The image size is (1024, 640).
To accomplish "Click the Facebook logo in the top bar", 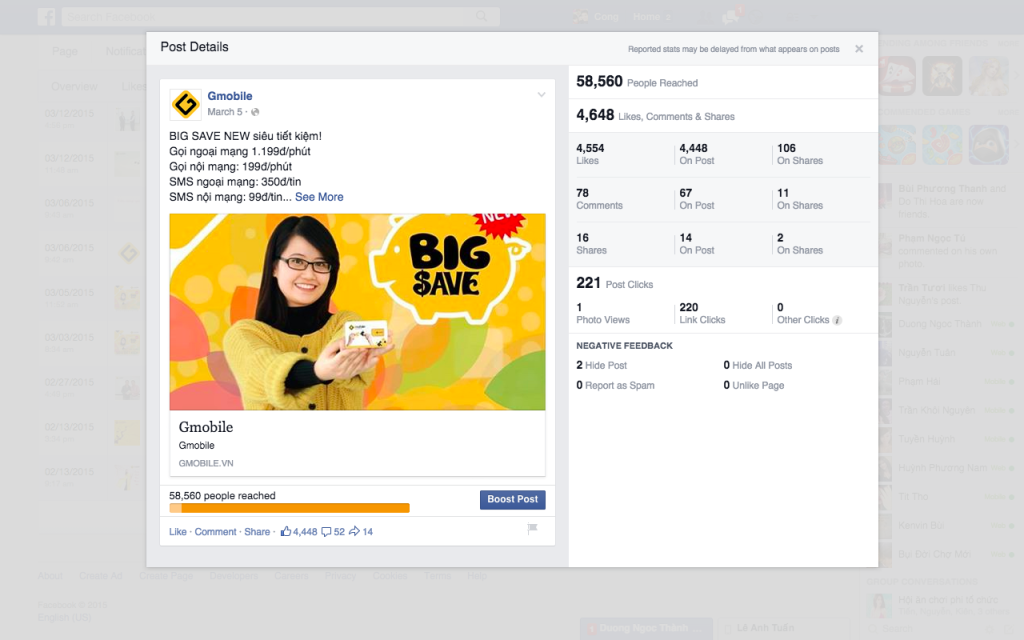I will coord(46,16).
